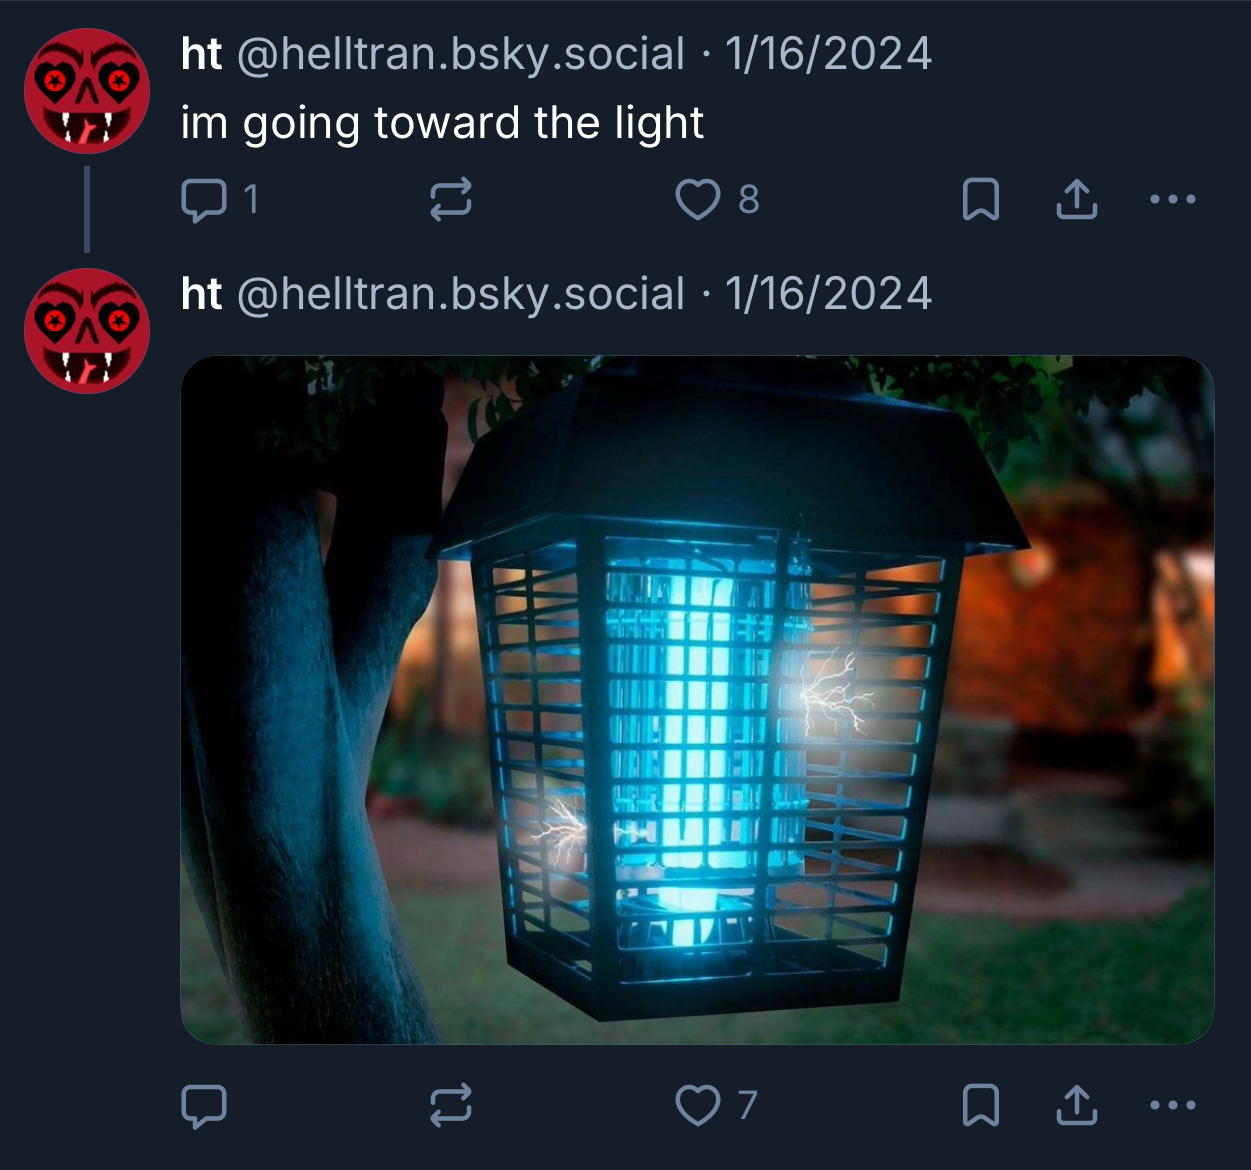Viewport: 1251px width, 1170px height.
Task: Repost the "im going toward the light" post
Action: 451,199
